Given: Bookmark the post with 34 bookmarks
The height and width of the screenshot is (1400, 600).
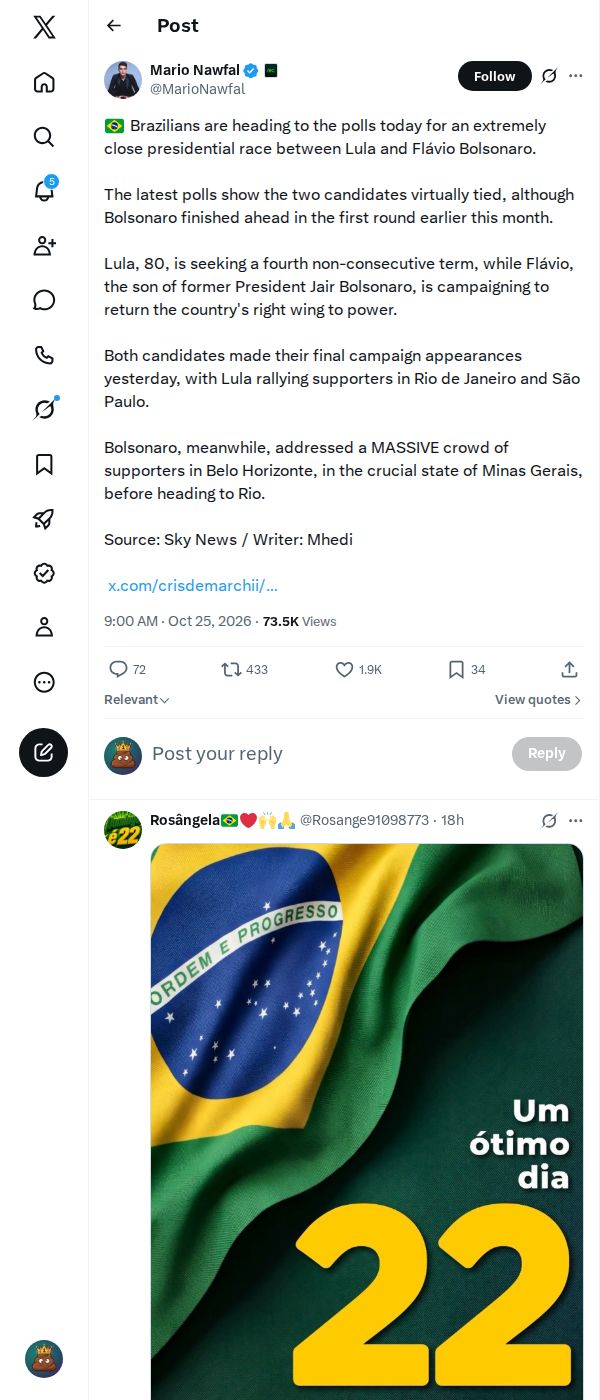Looking at the screenshot, I should click(x=466, y=669).
